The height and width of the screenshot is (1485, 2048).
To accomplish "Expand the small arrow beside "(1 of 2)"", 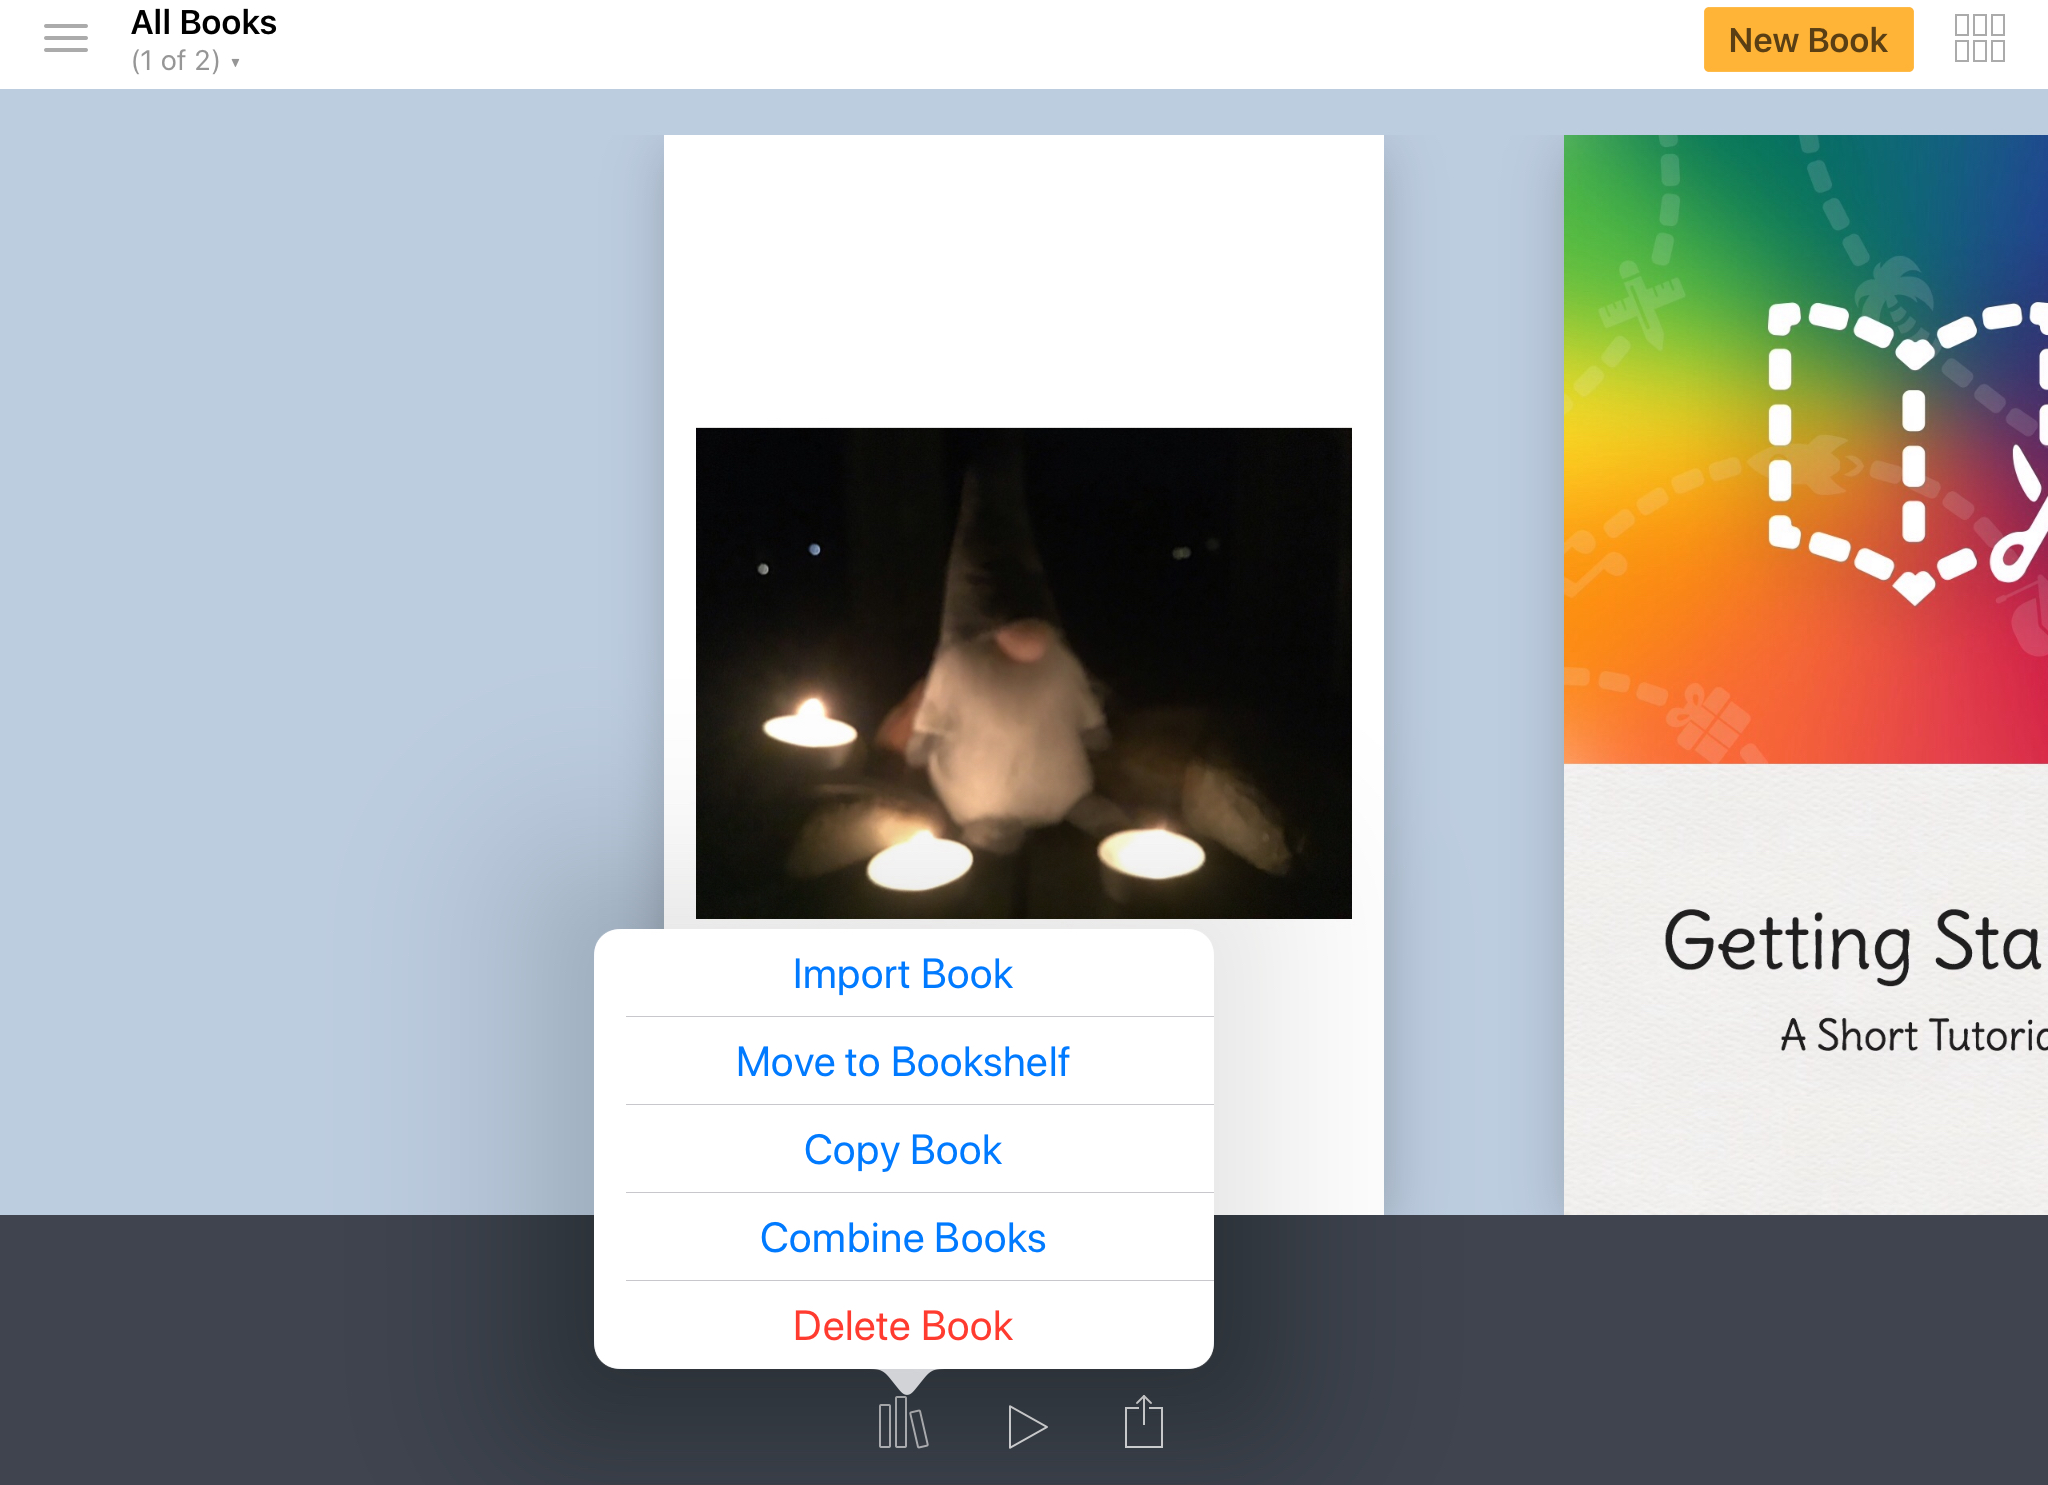I will [x=235, y=63].
